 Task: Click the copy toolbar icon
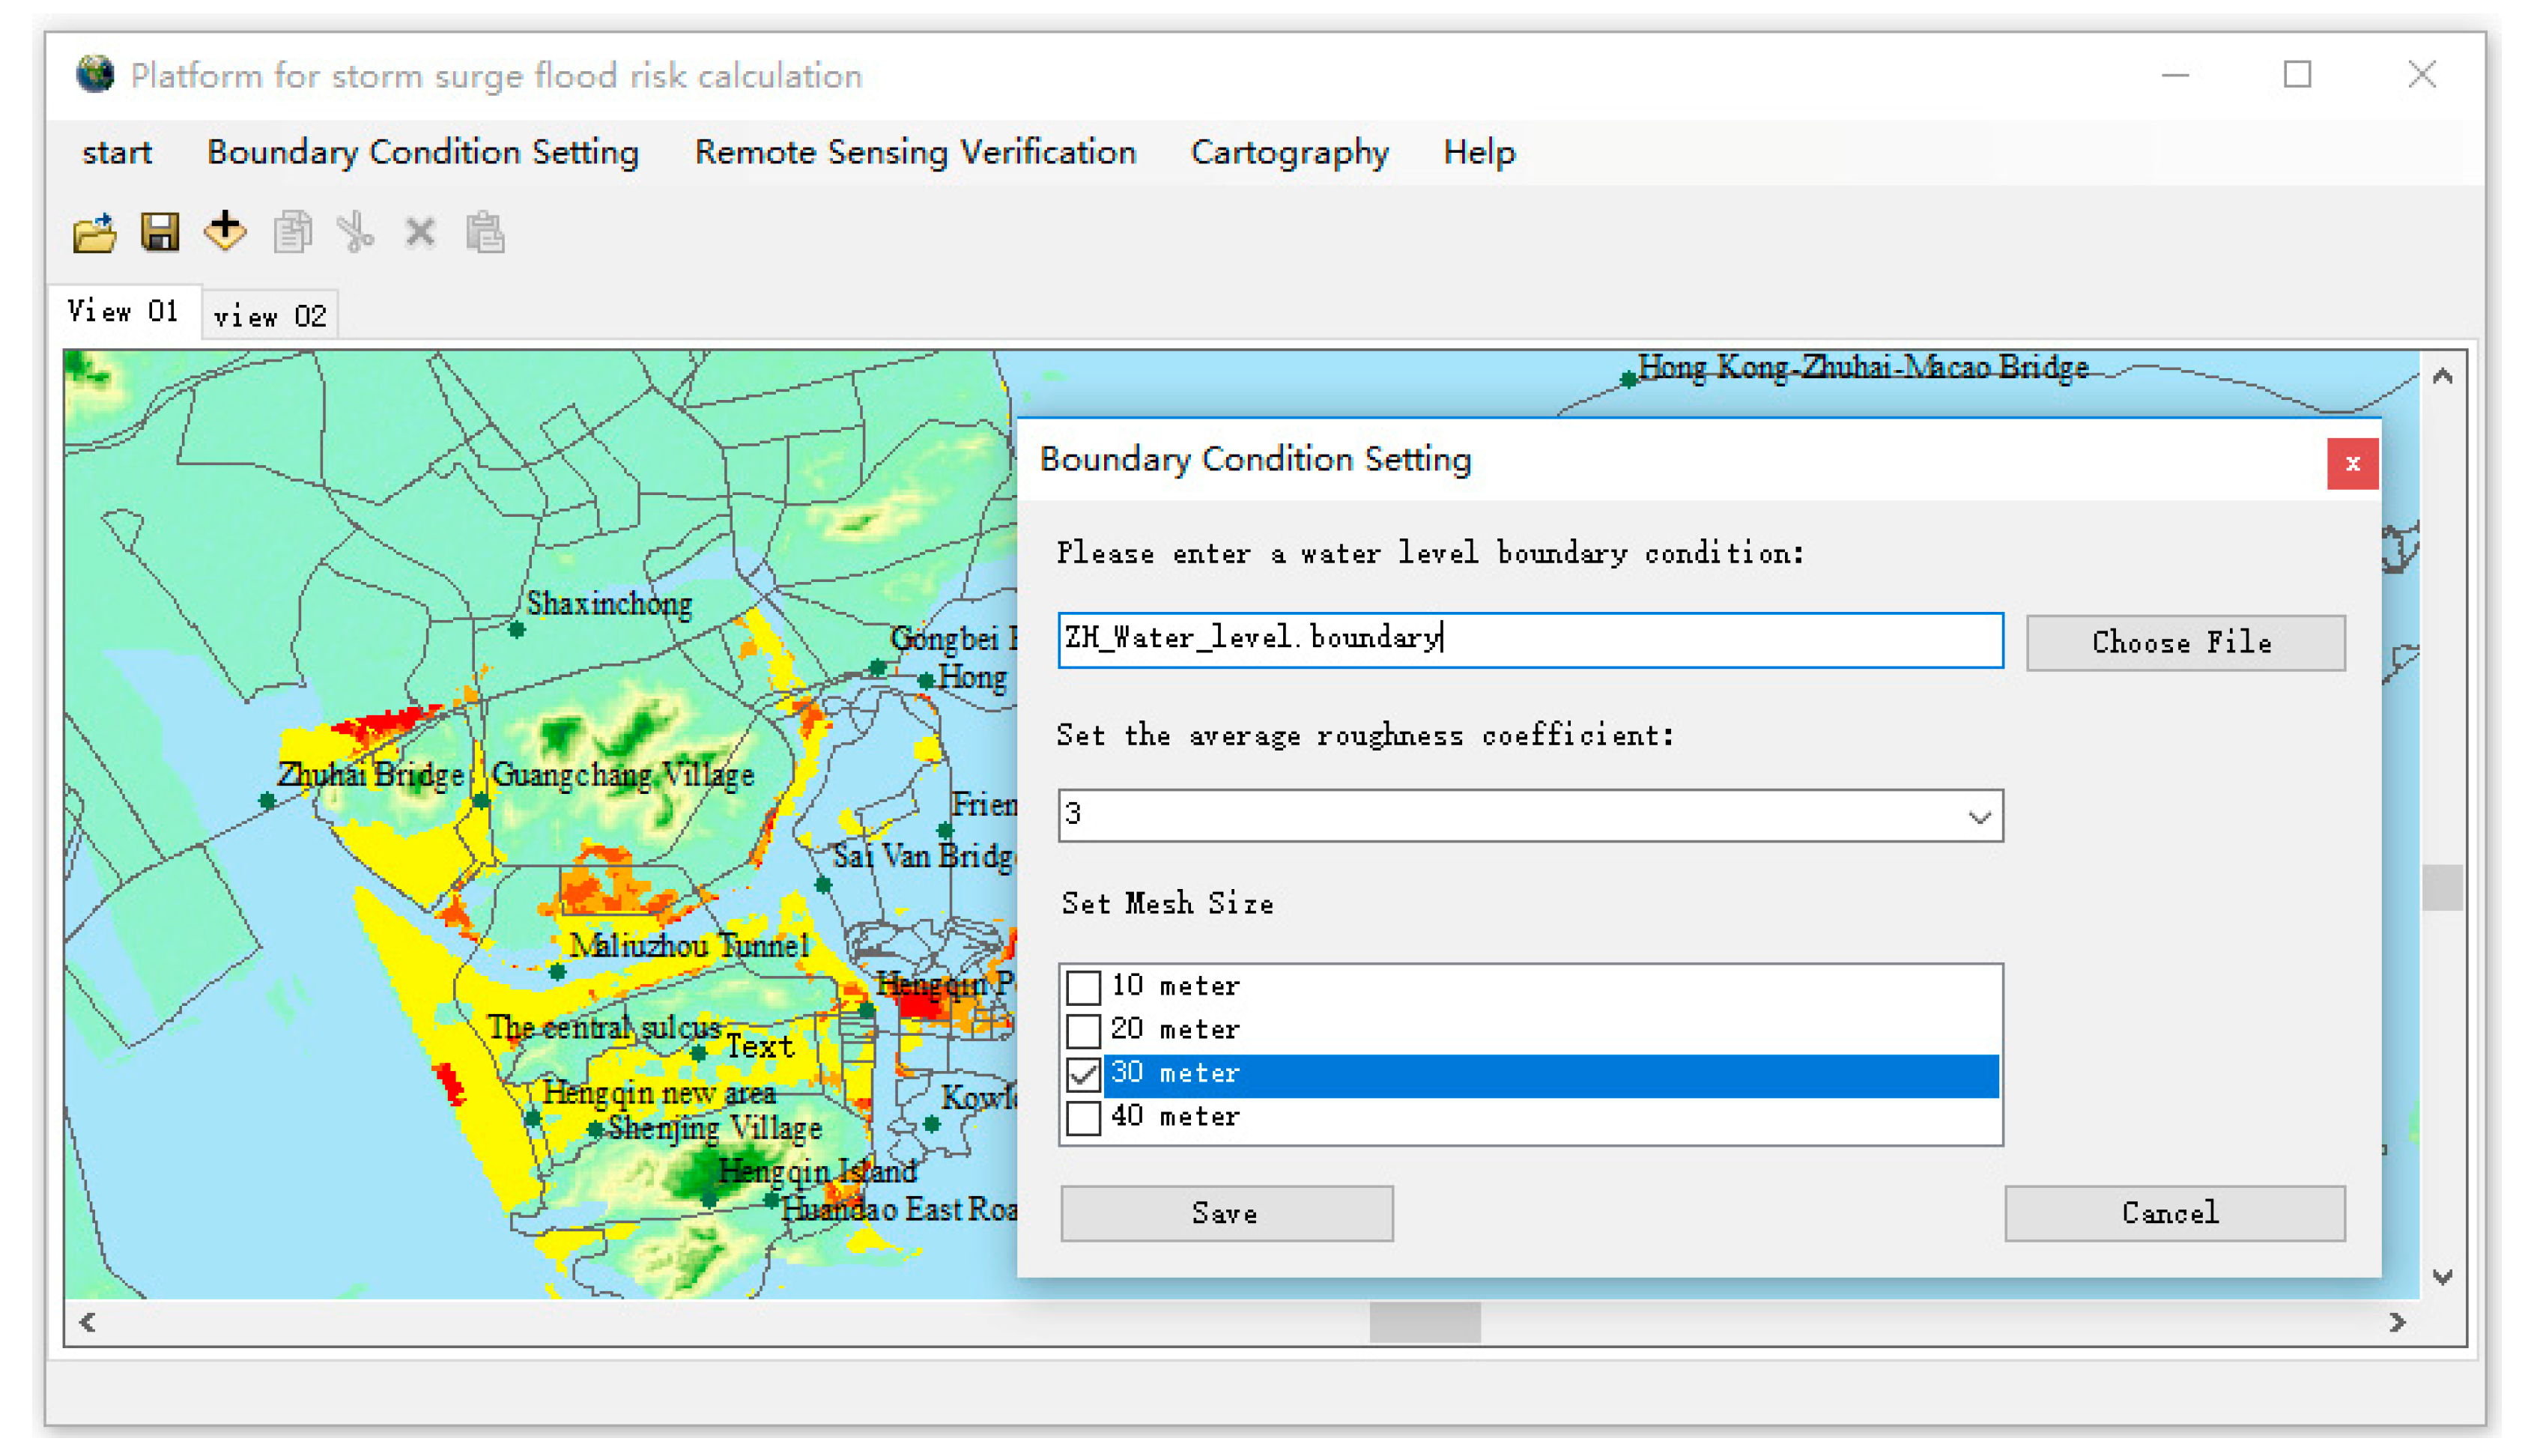[x=292, y=233]
